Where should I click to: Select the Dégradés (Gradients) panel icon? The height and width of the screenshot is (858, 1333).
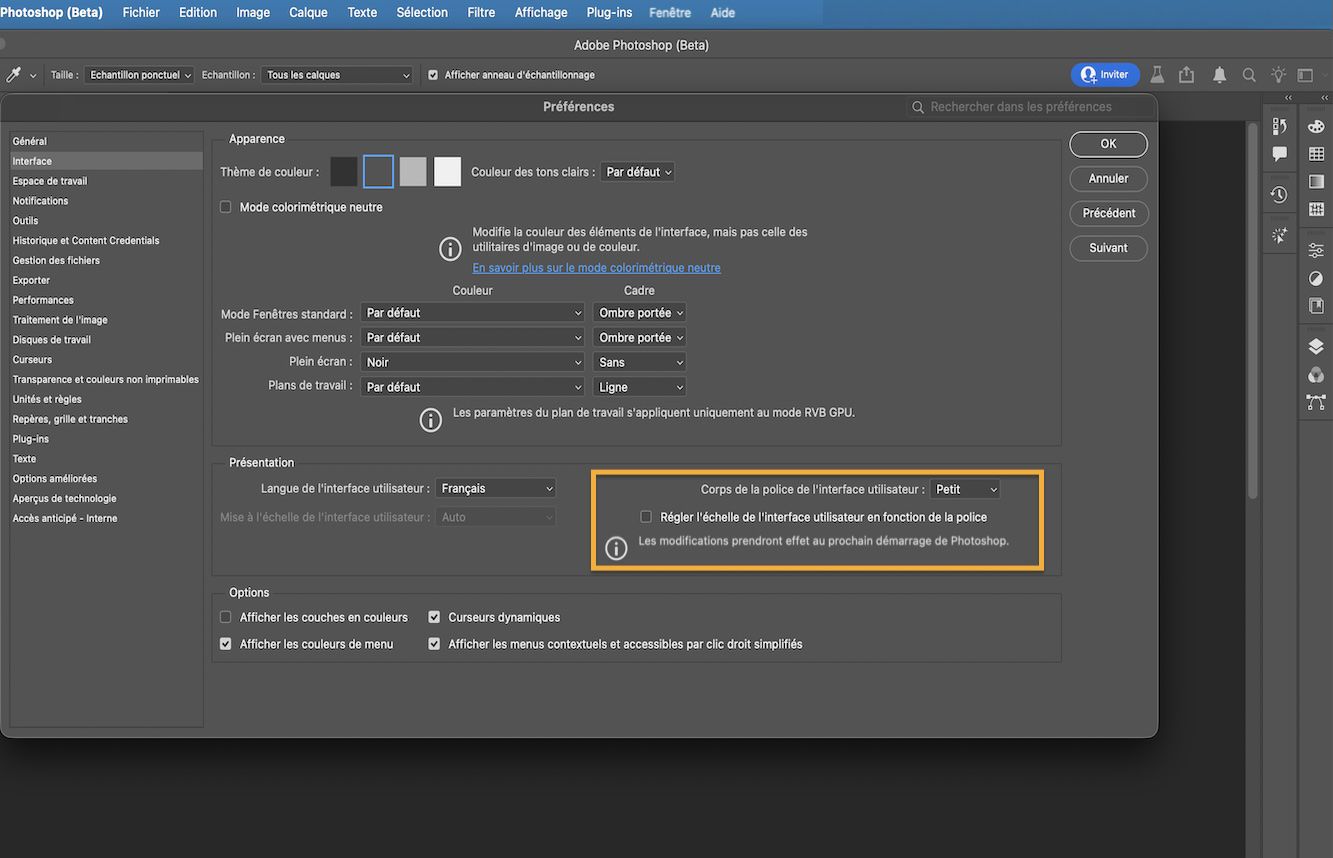[x=1316, y=181]
